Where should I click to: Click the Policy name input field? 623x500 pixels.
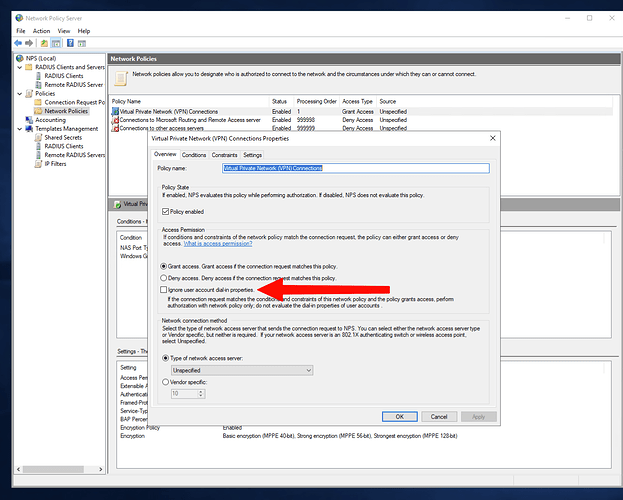point(356,168)
